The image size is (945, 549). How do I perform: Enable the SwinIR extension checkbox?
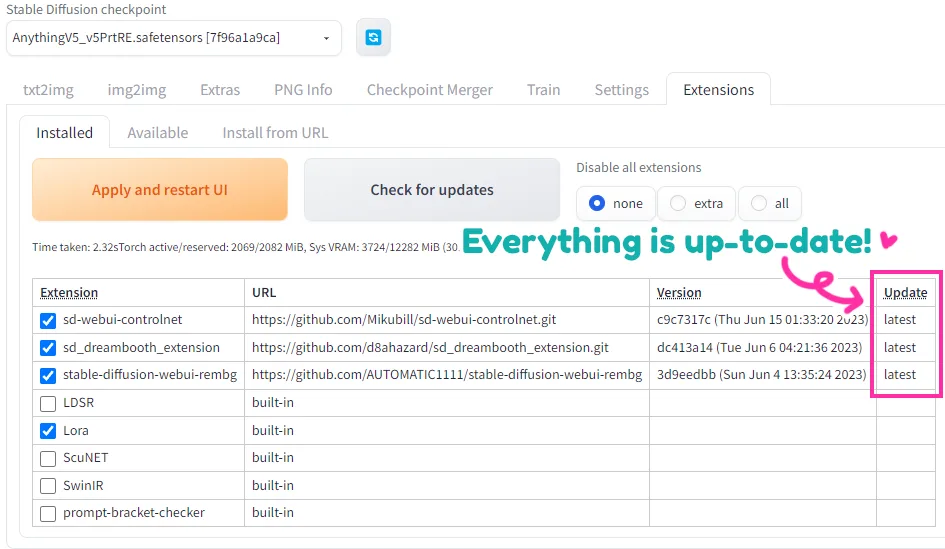tap(48, 486)
